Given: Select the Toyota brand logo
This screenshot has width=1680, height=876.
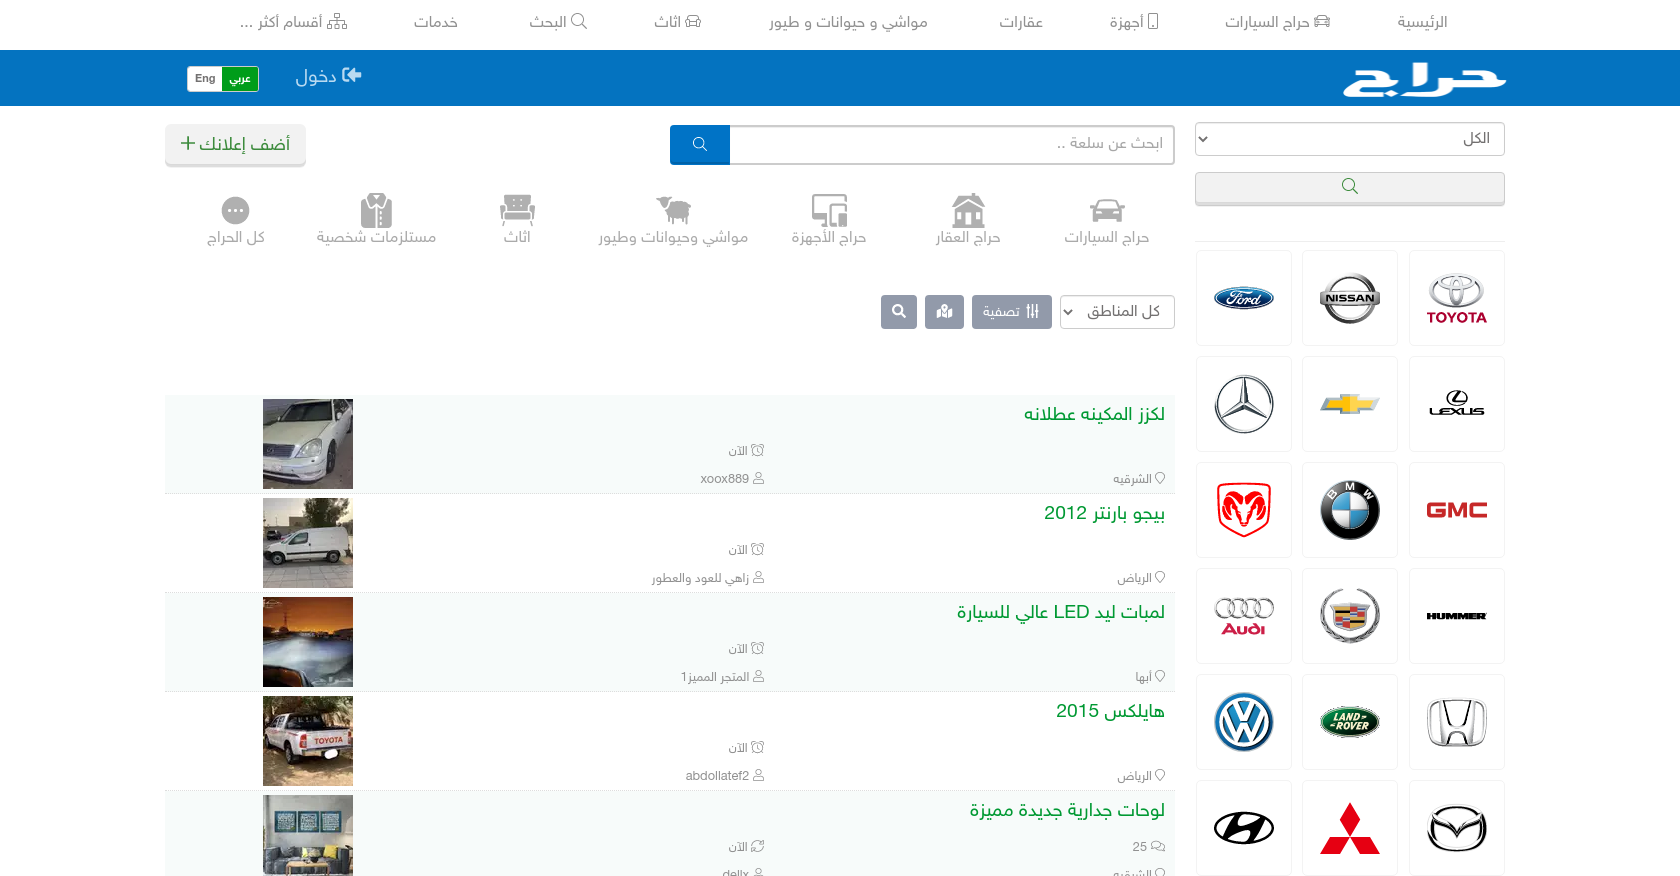Looking at the screenshot, I should tap(1456, 298).
